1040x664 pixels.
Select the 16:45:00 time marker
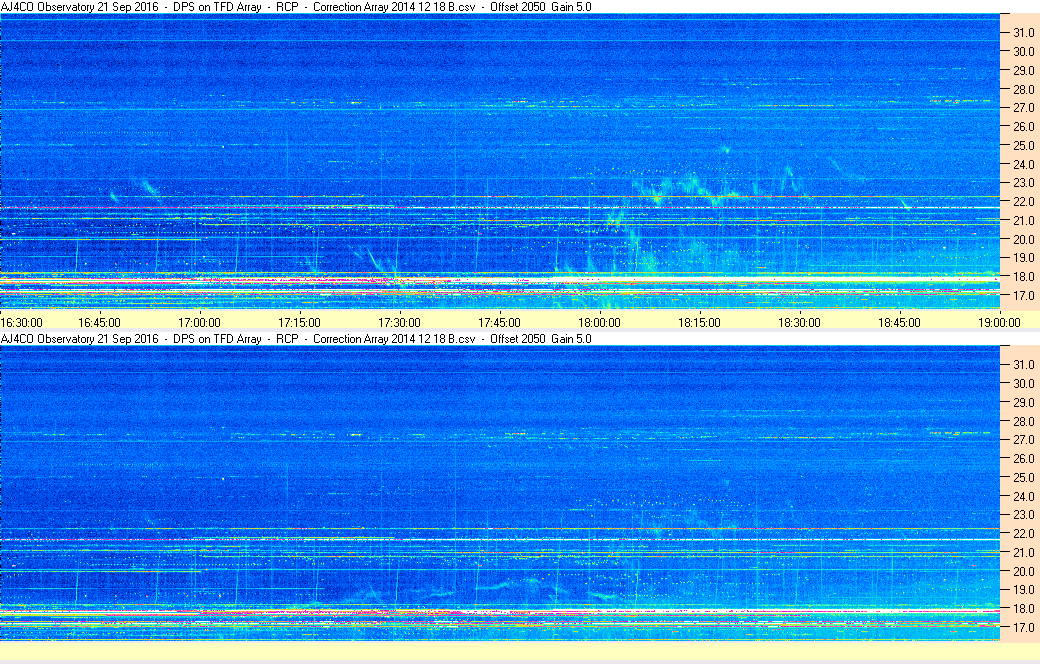pyautogui.click(x=99, y=322)
